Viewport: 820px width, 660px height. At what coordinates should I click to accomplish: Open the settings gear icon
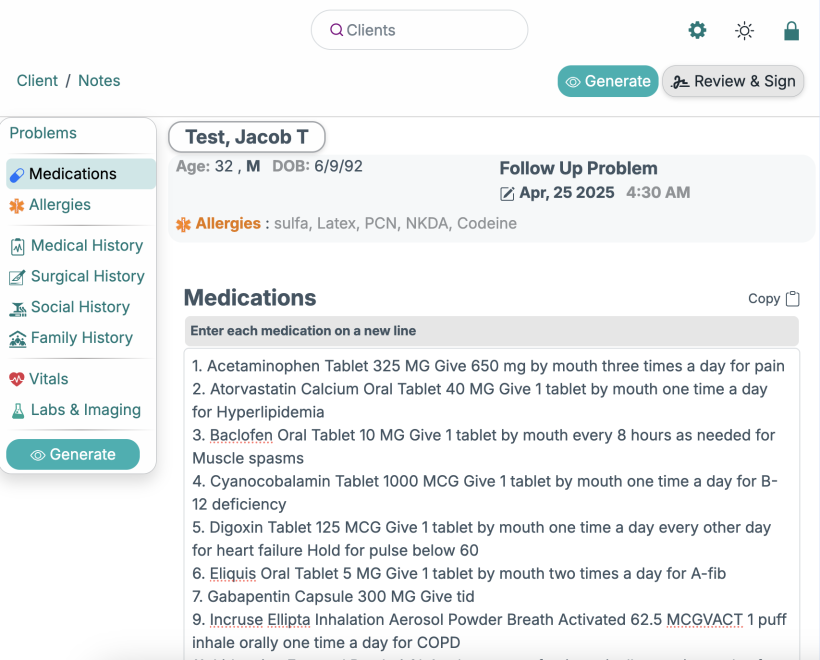(x=697, y=30)
